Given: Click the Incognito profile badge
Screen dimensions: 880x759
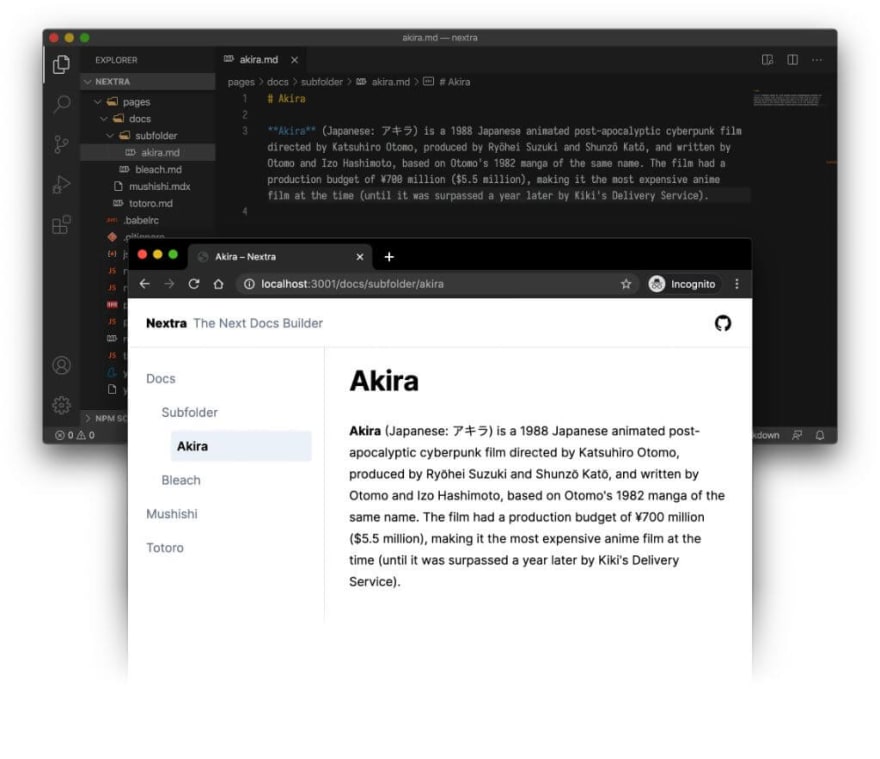Looking at the screenshot, I should pyautogui.click(x=683, y=284).
